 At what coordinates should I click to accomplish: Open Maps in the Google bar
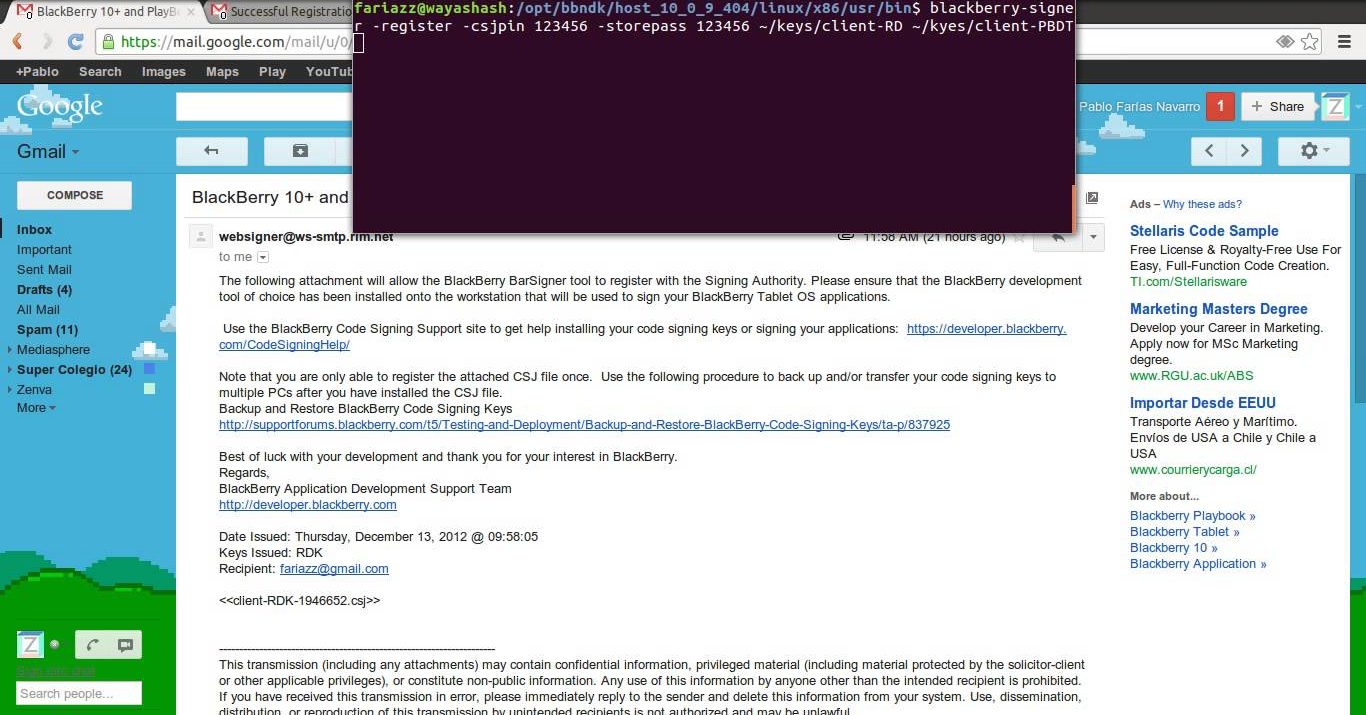click(x=222, y=72)
